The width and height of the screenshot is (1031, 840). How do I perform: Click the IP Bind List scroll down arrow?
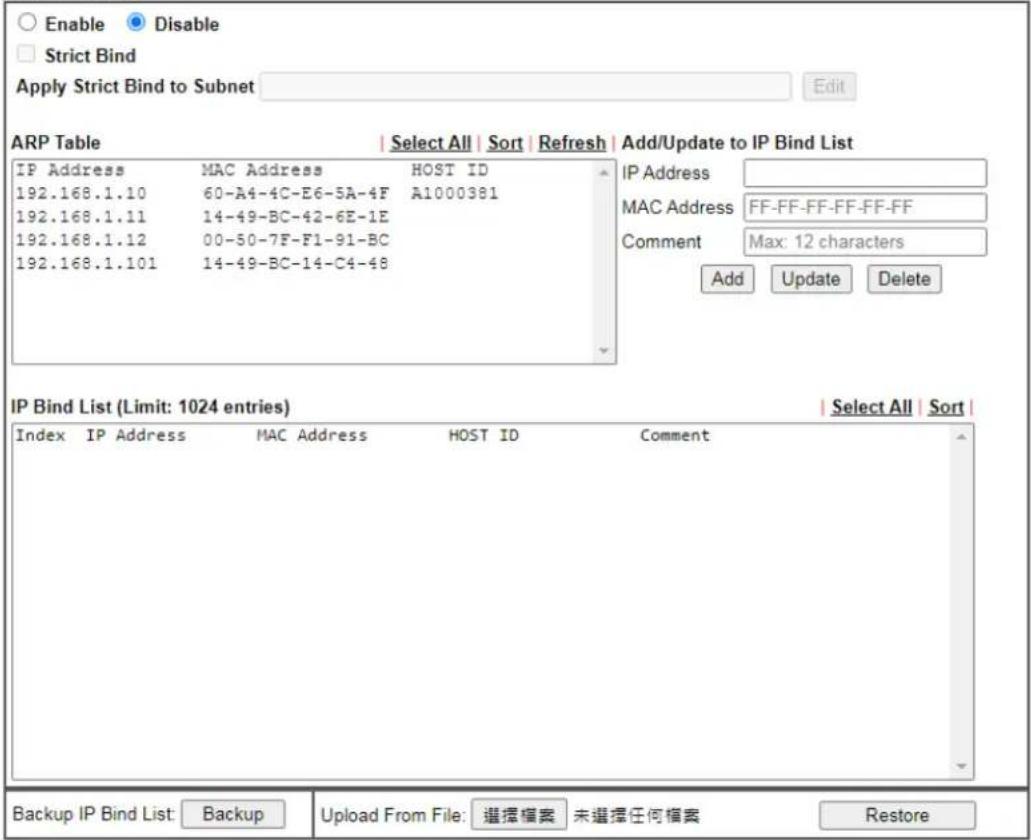pos(961,766)
